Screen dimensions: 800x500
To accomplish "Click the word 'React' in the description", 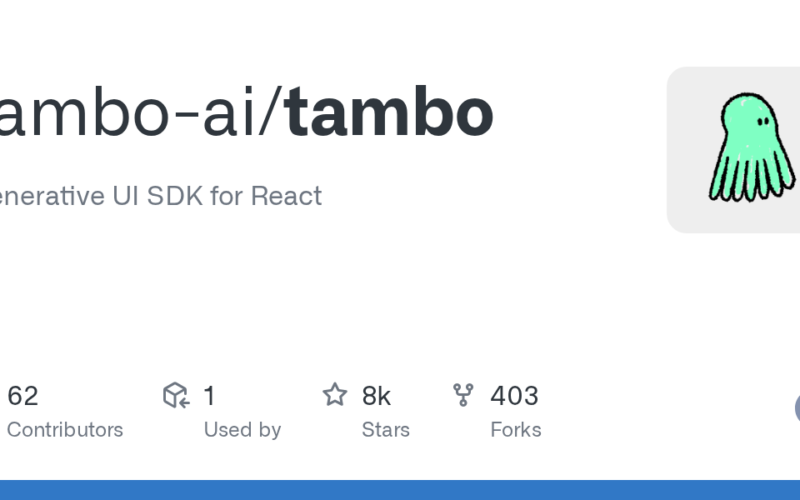I will (x=286, y=196).
